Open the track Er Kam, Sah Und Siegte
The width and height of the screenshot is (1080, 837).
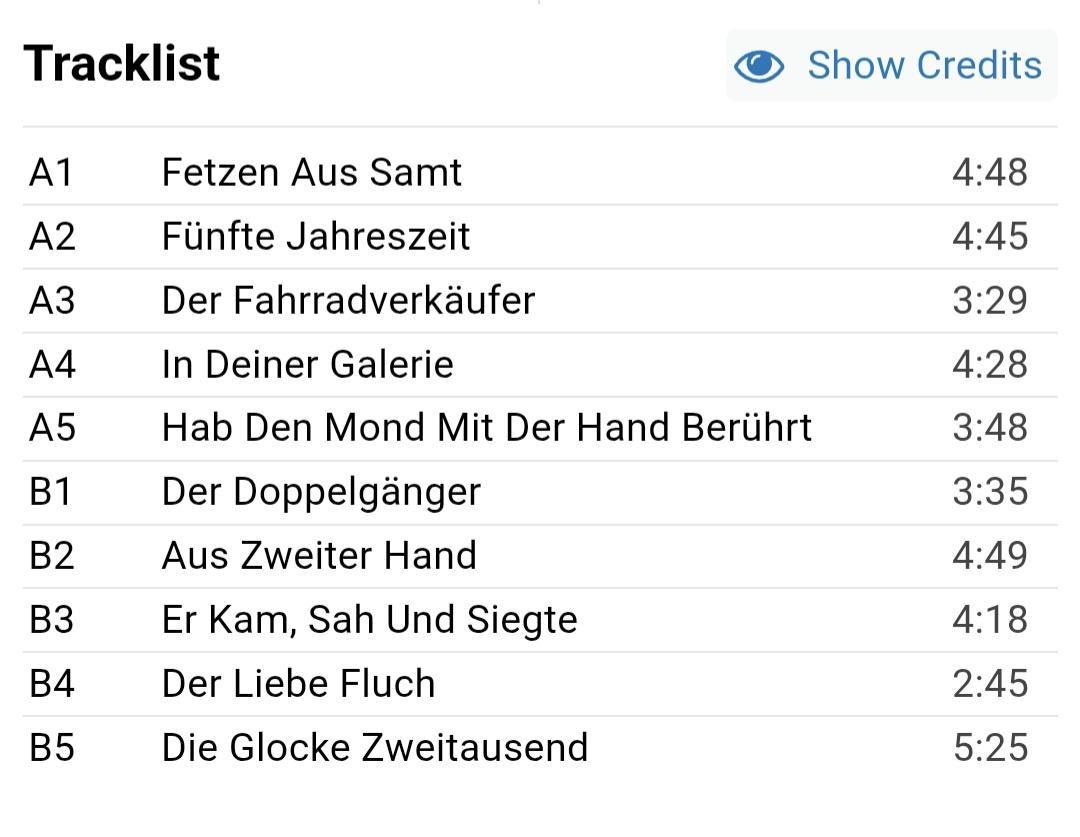click(x=369, y=620)
